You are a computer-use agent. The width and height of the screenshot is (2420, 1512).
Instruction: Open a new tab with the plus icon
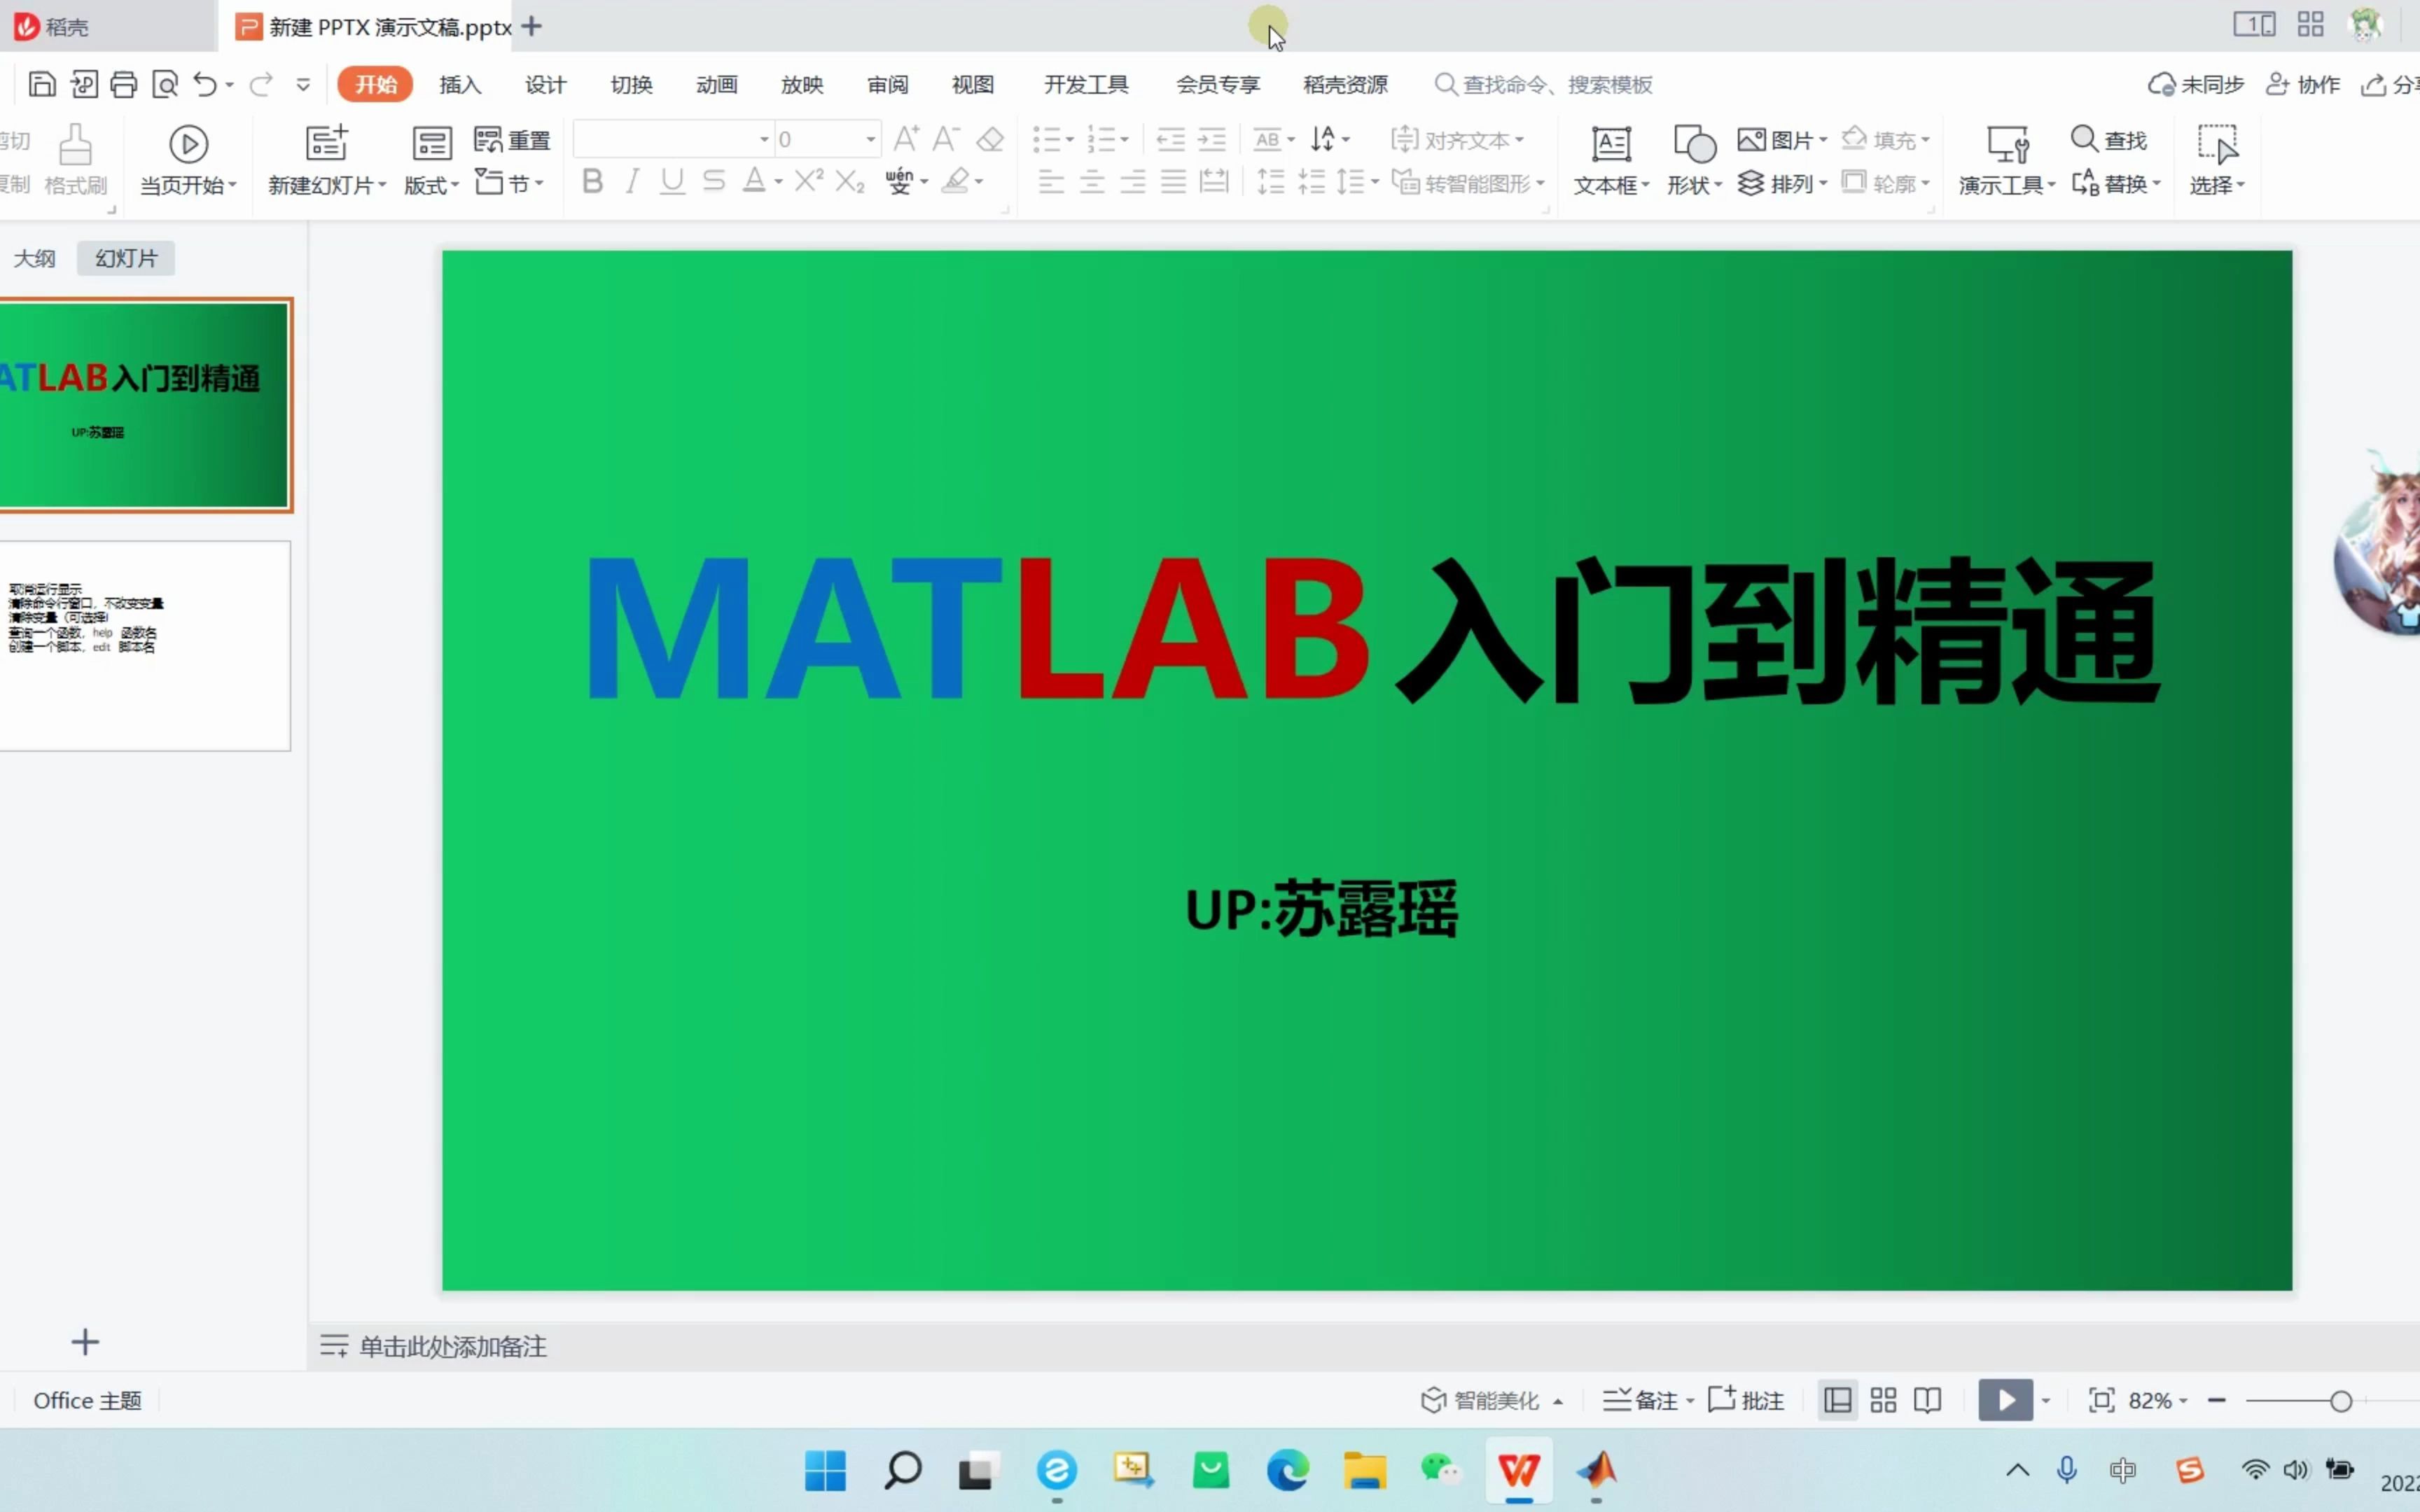[x=532, y=27]
